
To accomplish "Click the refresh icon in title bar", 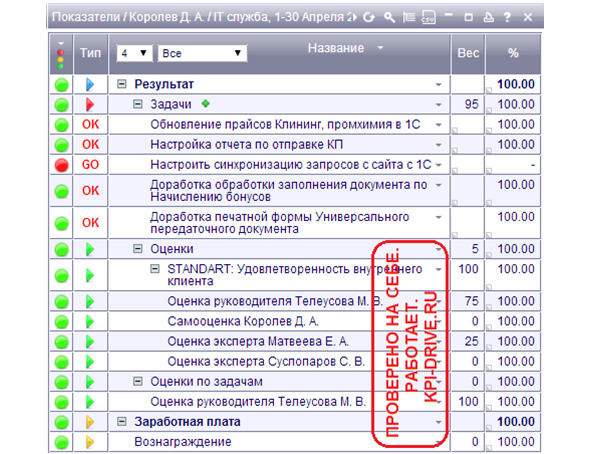I will click(369, 17).
